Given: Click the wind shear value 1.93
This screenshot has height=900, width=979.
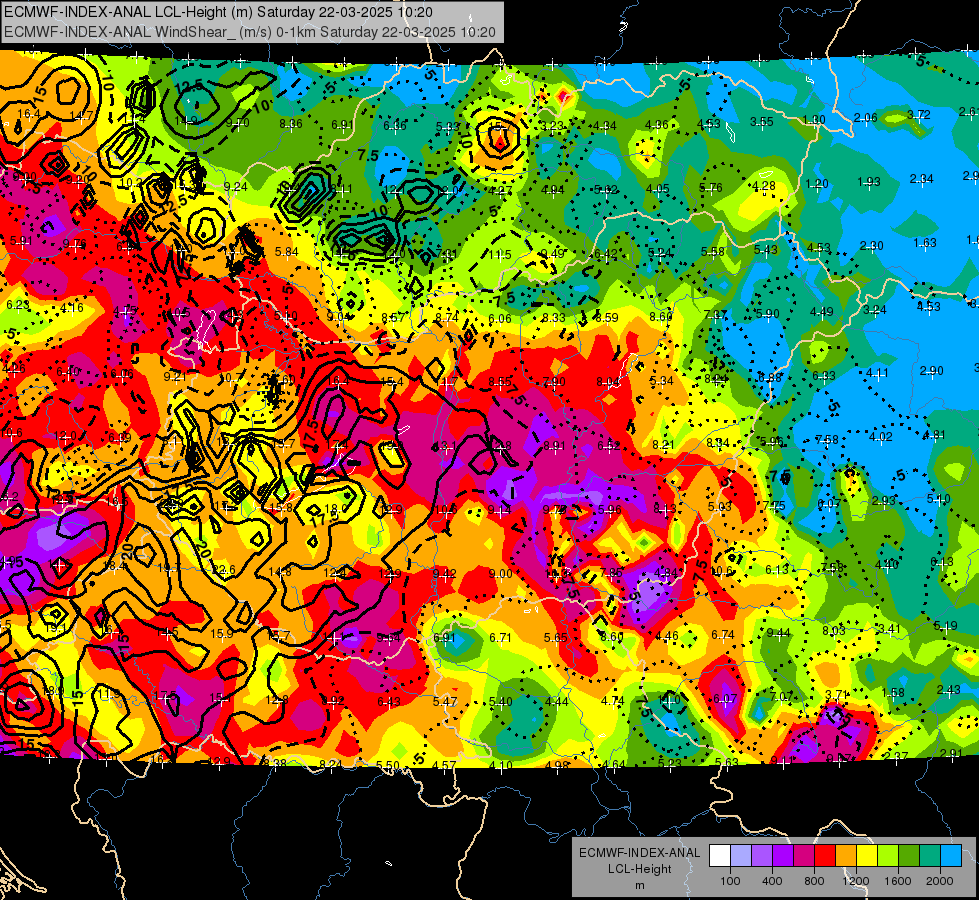Looking at the screenshot, I should [x=868, y=181].
